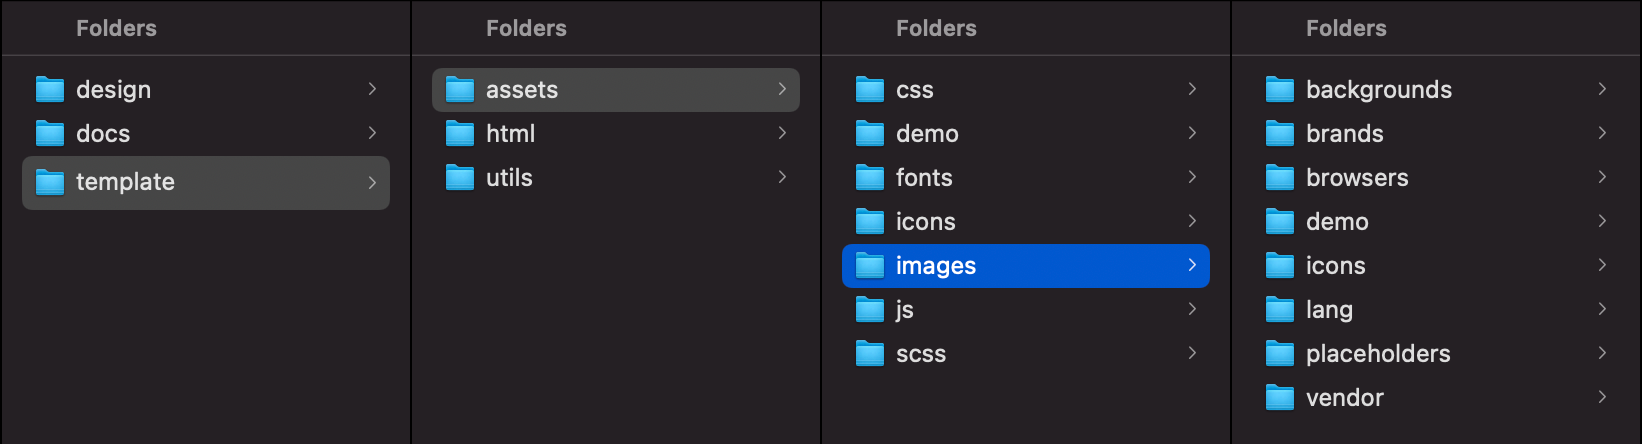Select icons folder below demo in images
This screenshot has height=444, width=1642.
[1335, 266]
